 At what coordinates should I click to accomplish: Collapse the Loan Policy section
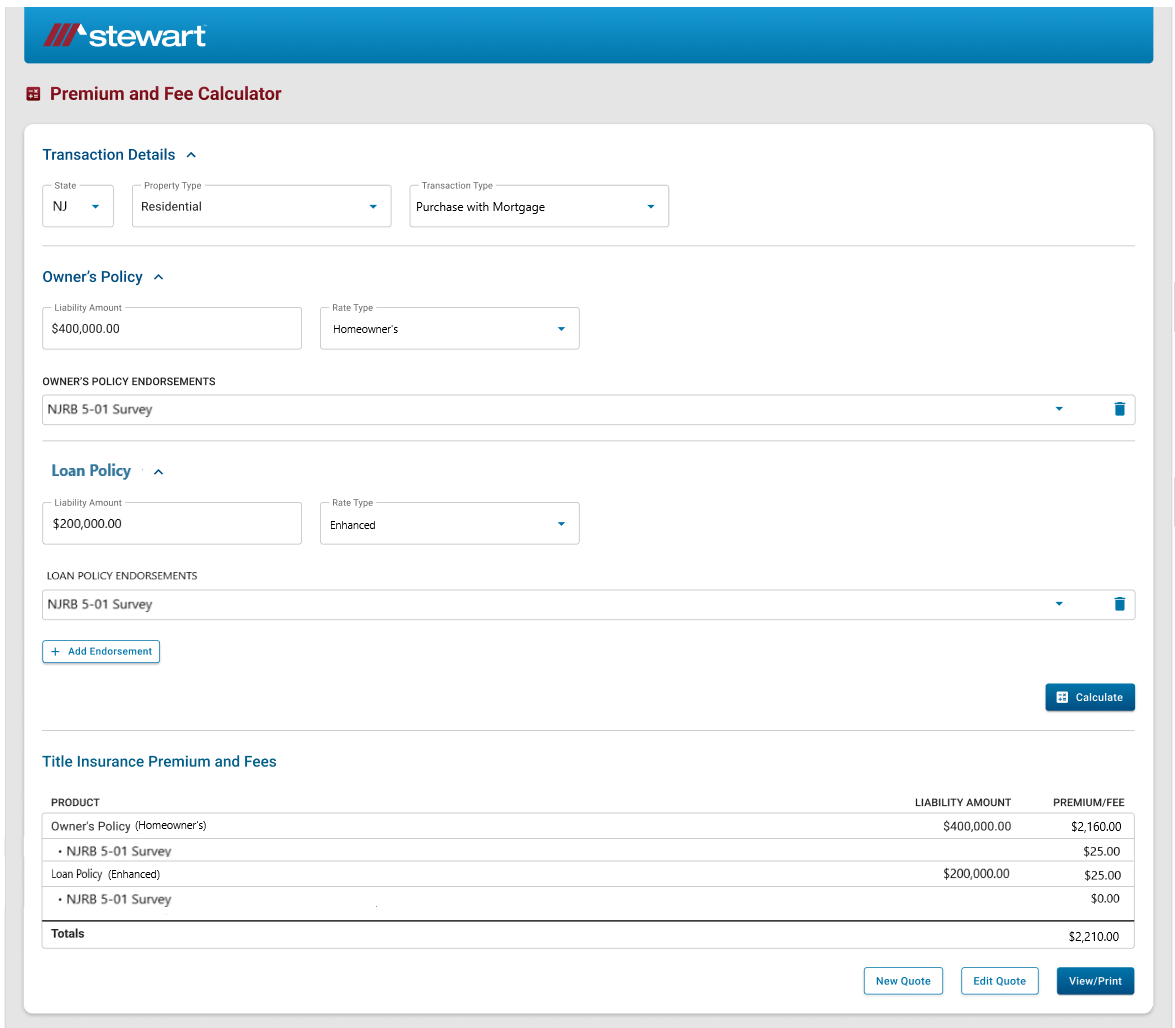coord(158,471)
